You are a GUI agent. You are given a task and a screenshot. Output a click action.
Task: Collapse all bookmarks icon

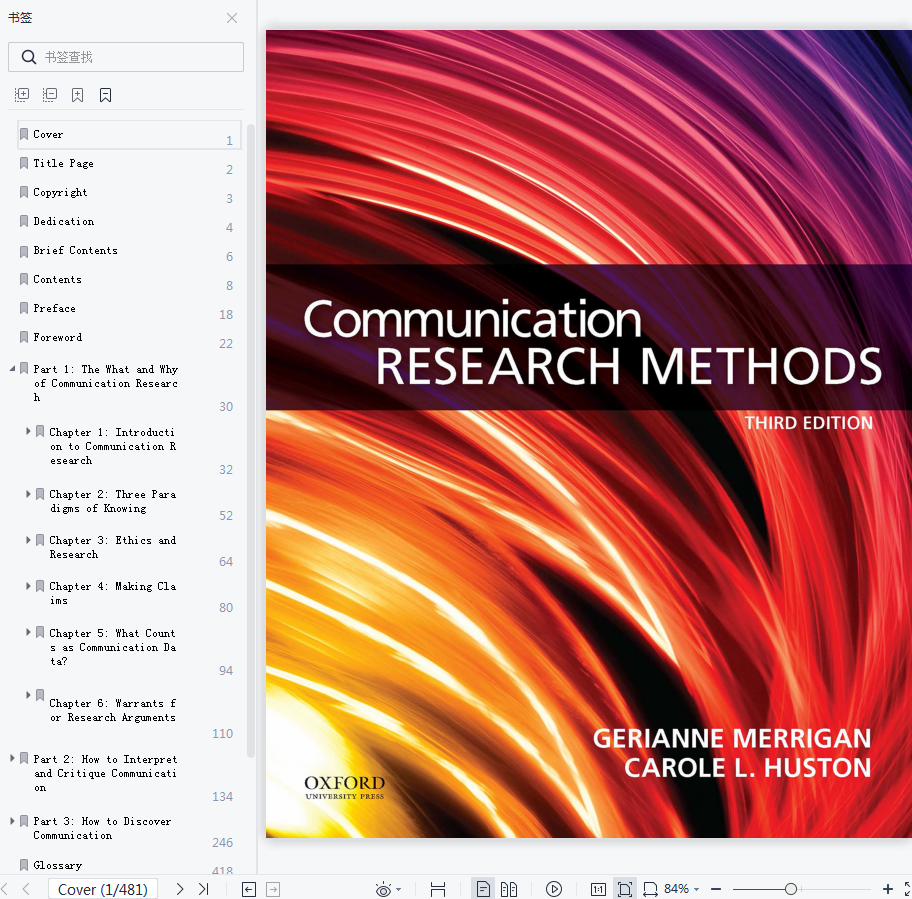(x=50, y=95)
